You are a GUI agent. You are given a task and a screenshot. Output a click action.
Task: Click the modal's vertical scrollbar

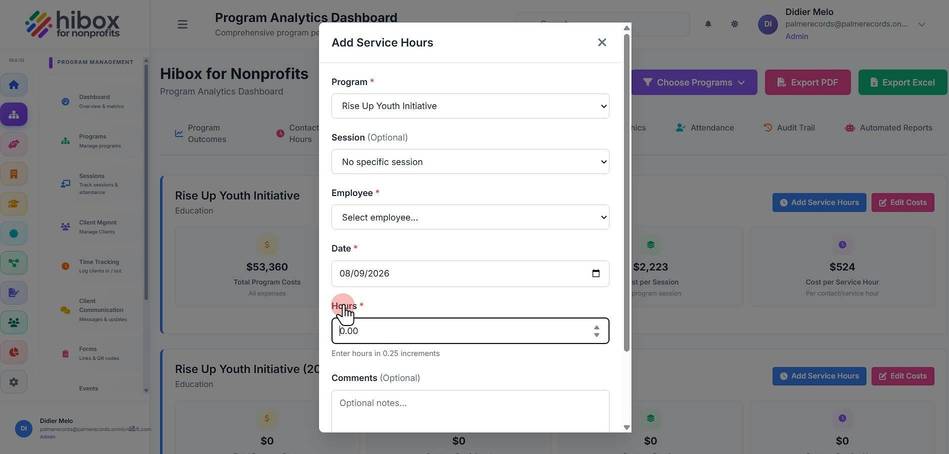[626, 192]
